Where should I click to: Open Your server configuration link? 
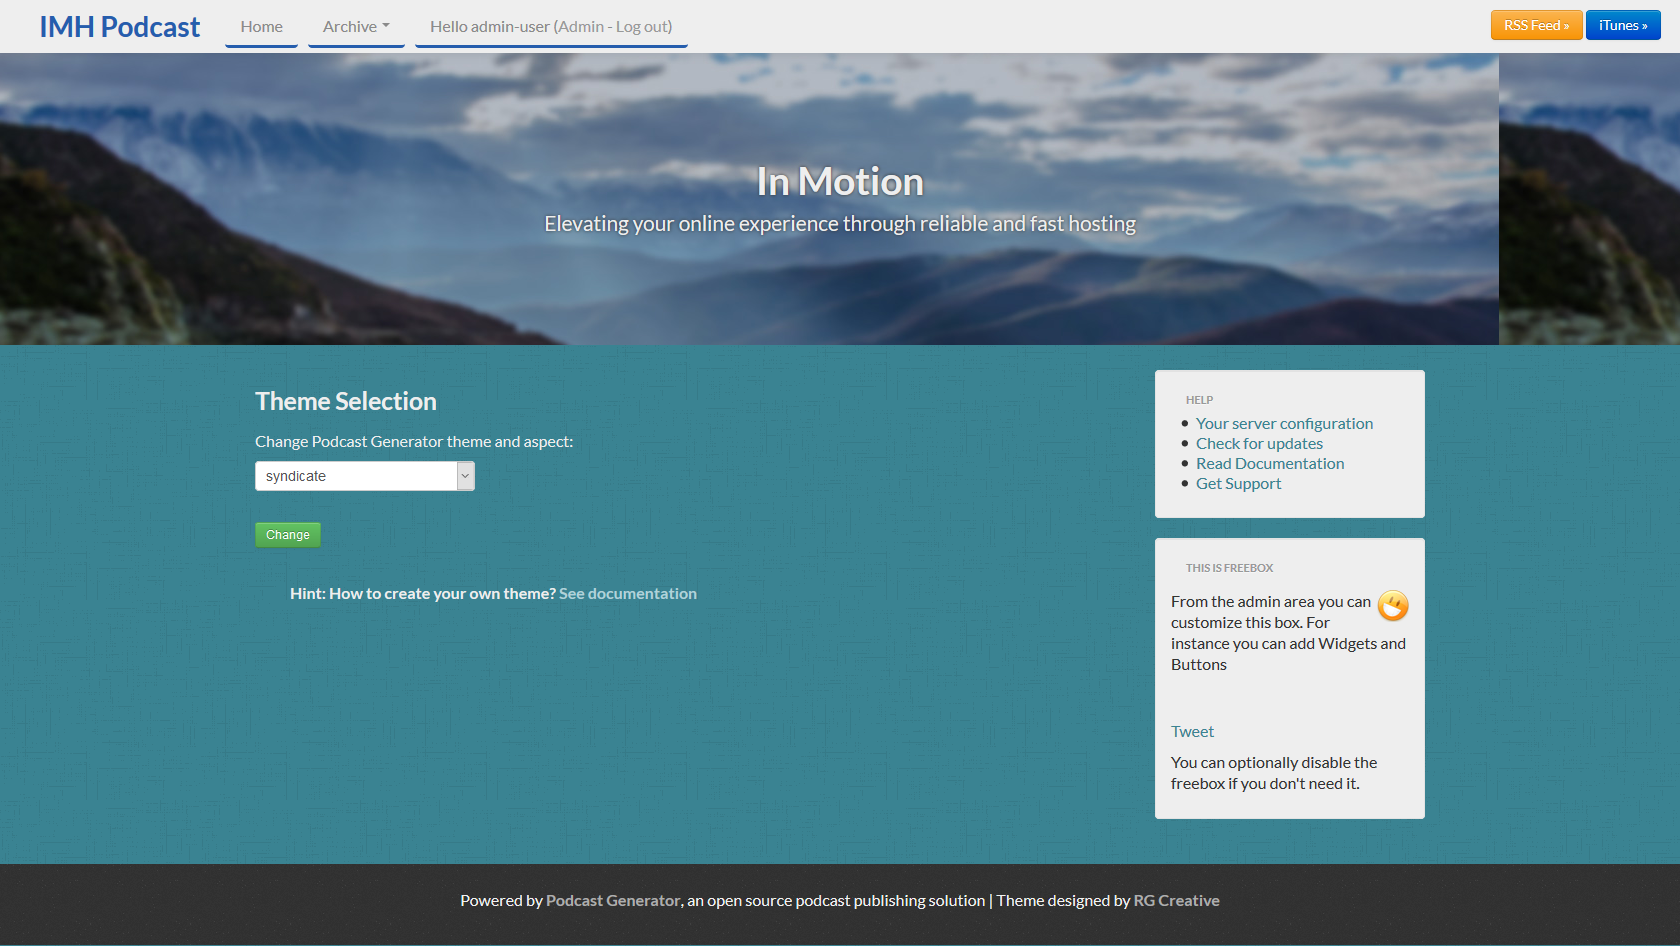(x=1284, y=424)
